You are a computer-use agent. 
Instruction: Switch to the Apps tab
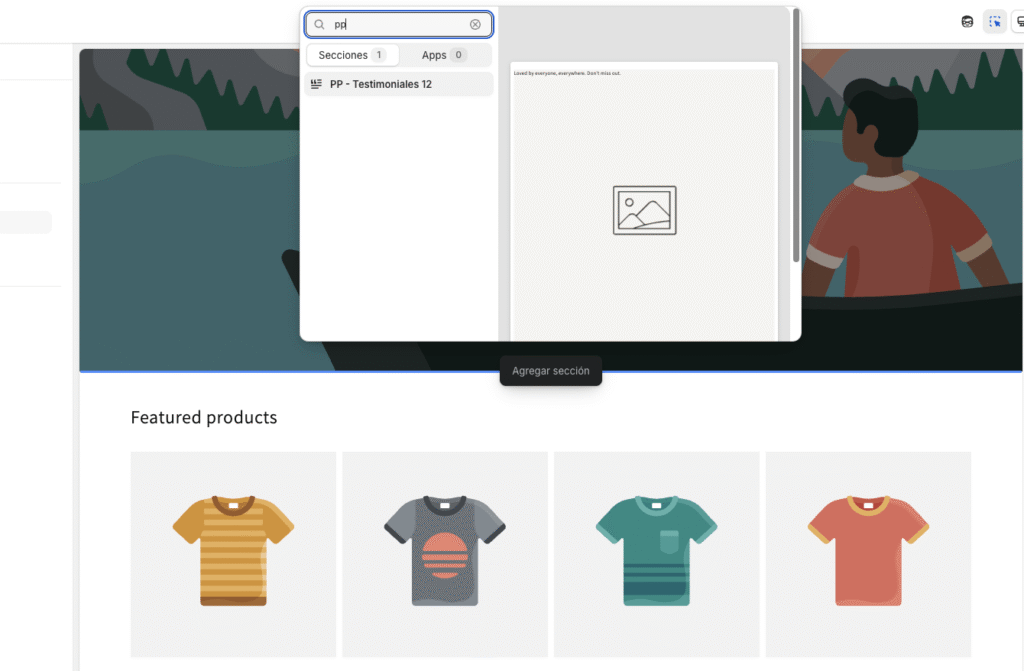click(444, 55)
